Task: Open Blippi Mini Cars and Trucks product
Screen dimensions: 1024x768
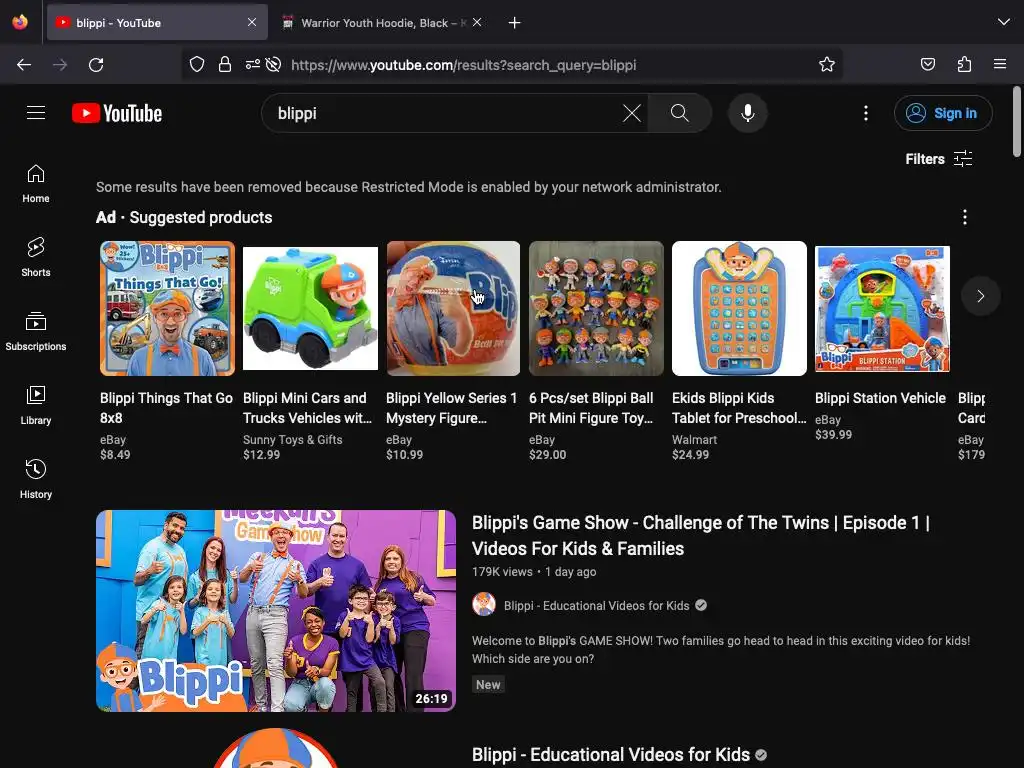Action: click(x=308, y=408)
